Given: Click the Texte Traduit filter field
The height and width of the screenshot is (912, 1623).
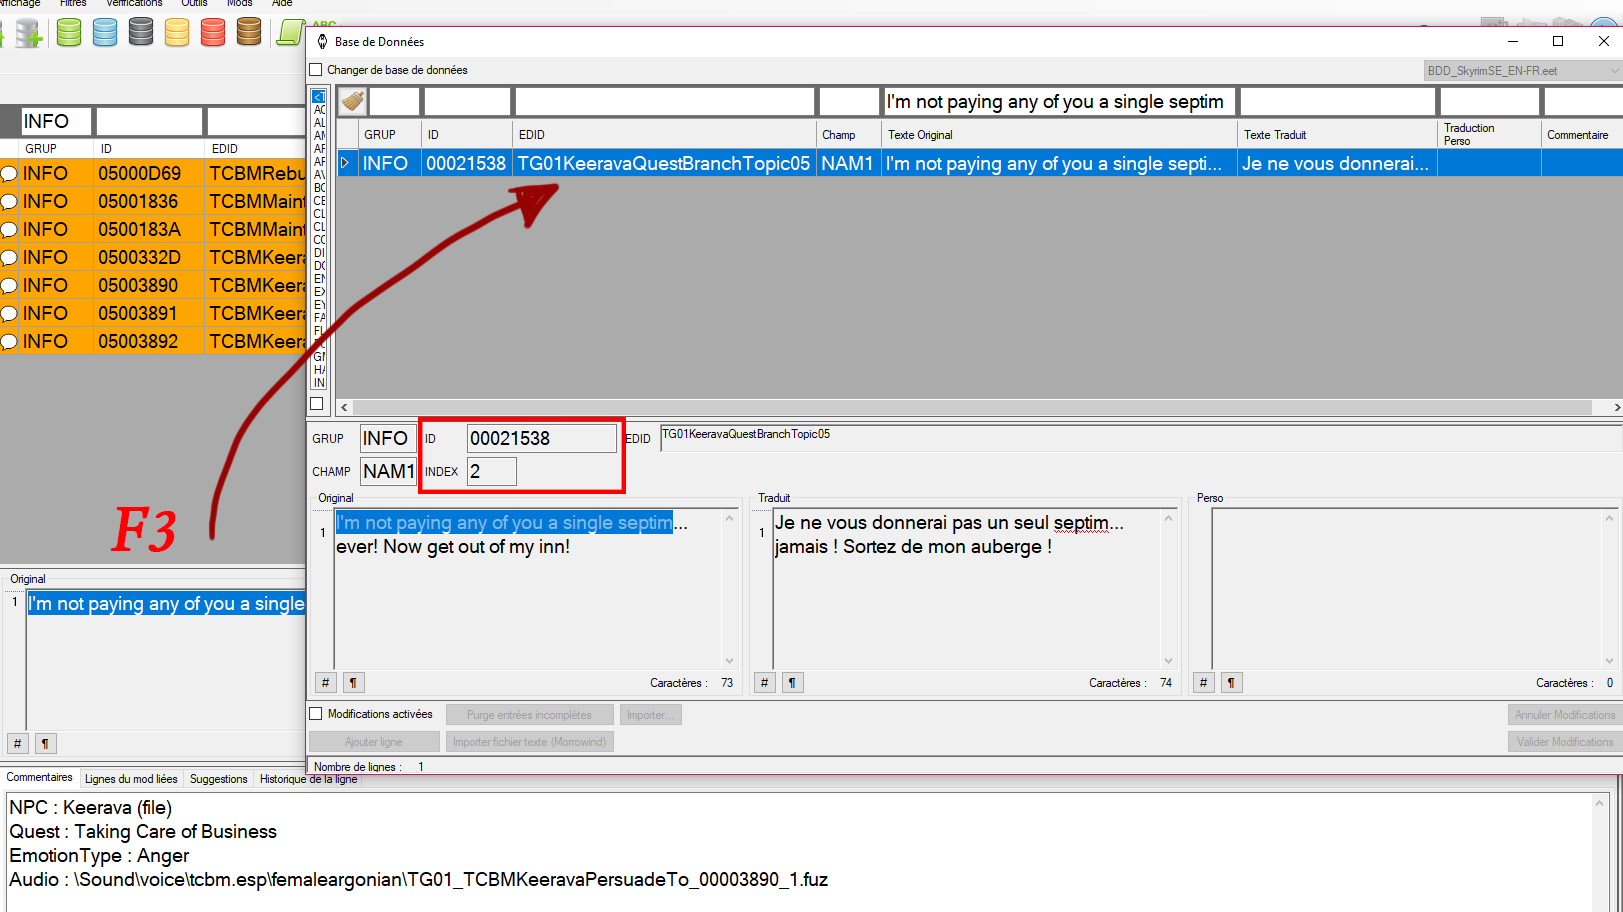Looking at the screenshot, I should point(1338,102).
